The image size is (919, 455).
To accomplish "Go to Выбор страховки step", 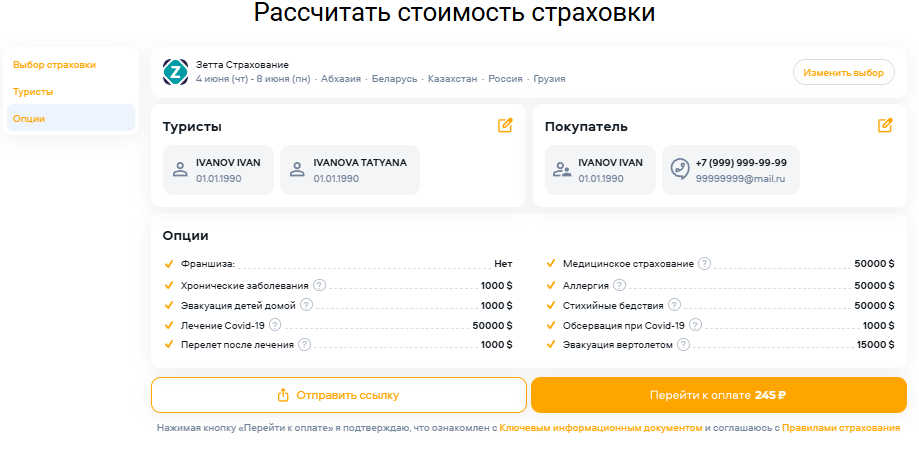I will 55,65.
